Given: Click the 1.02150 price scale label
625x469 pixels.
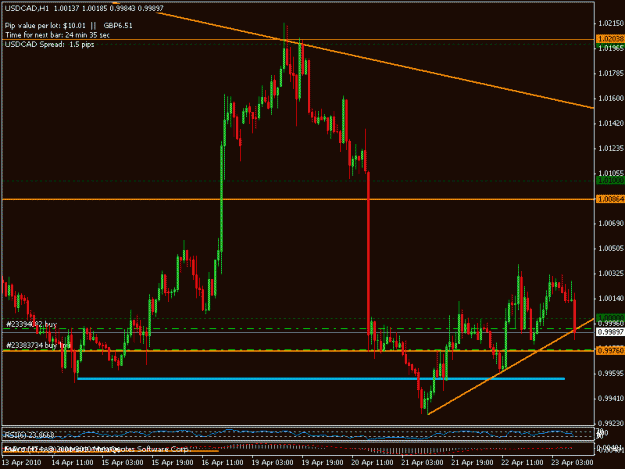Looking at the screenshot, I should pyautogui.click(x=611, y=24).
